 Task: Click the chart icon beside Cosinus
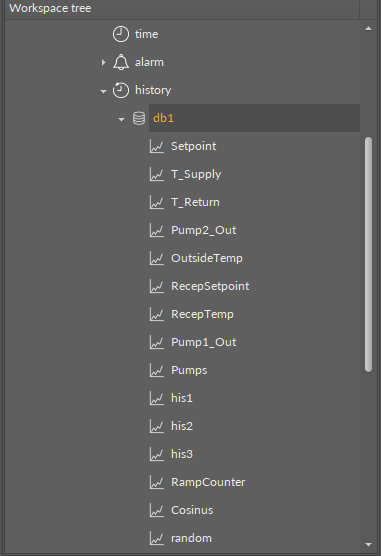pyautogui.click(x=156, y=510)
